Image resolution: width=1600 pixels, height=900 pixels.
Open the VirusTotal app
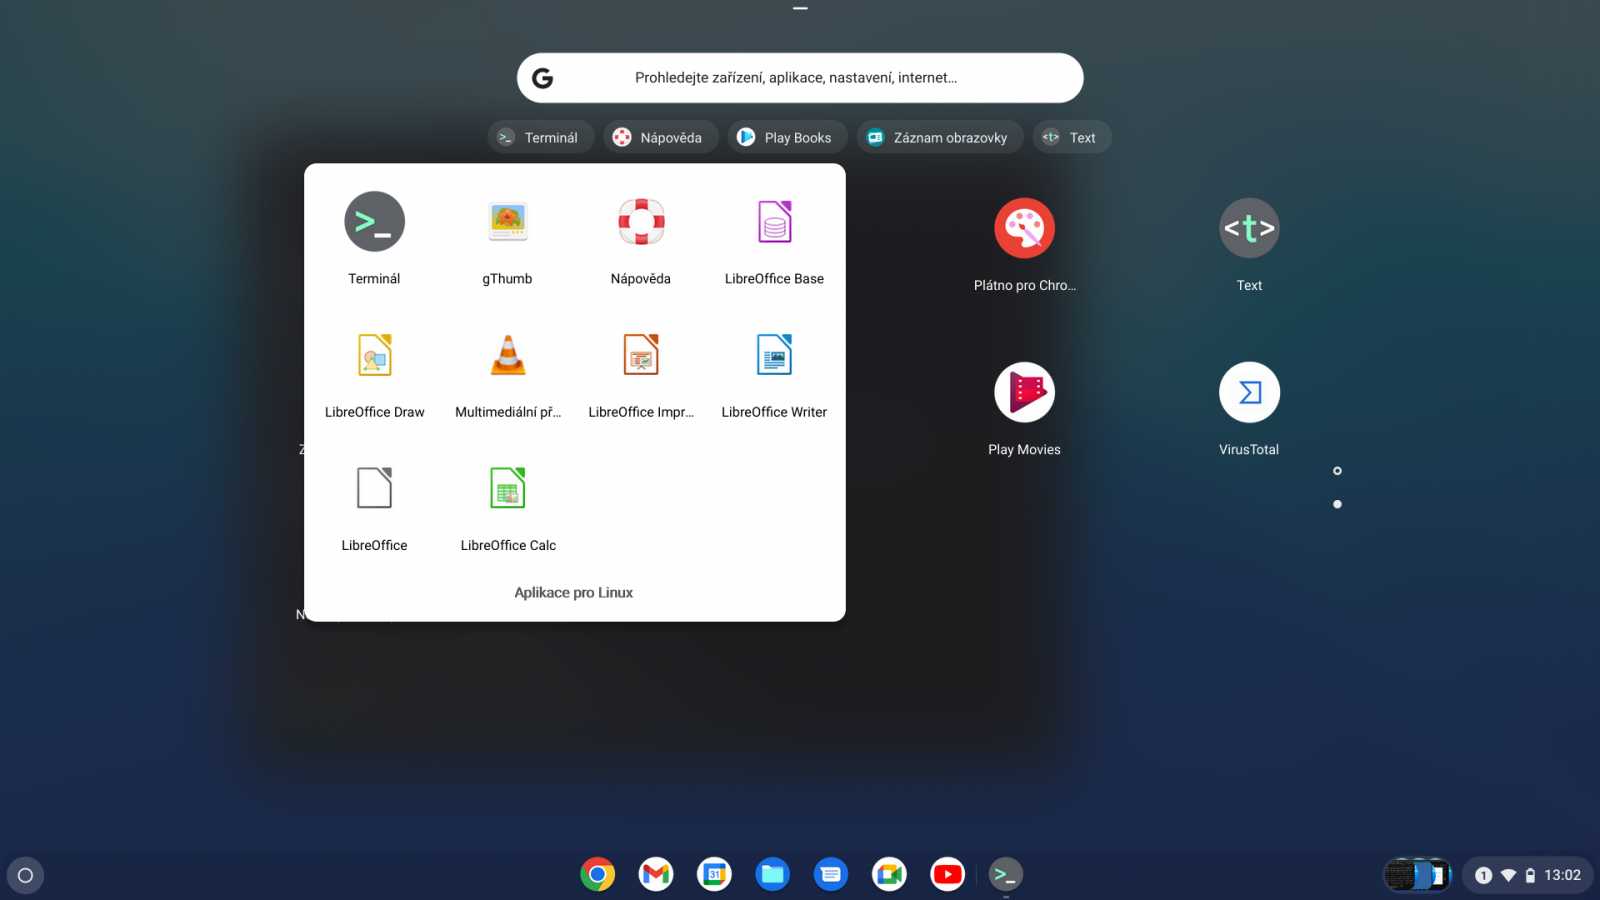click(1249, 392)
